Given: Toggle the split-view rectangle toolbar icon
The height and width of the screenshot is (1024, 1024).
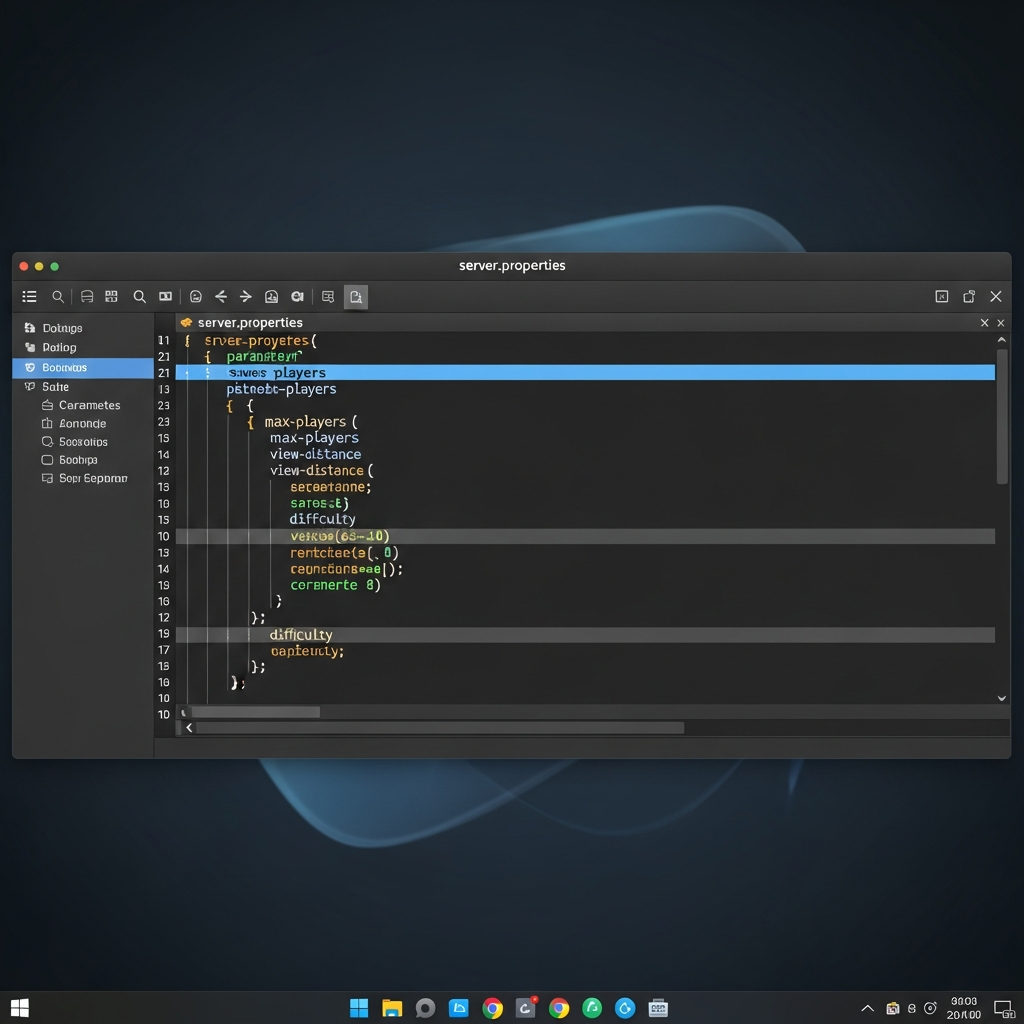Looking at the screenshot, I should (x=165, y=296).
